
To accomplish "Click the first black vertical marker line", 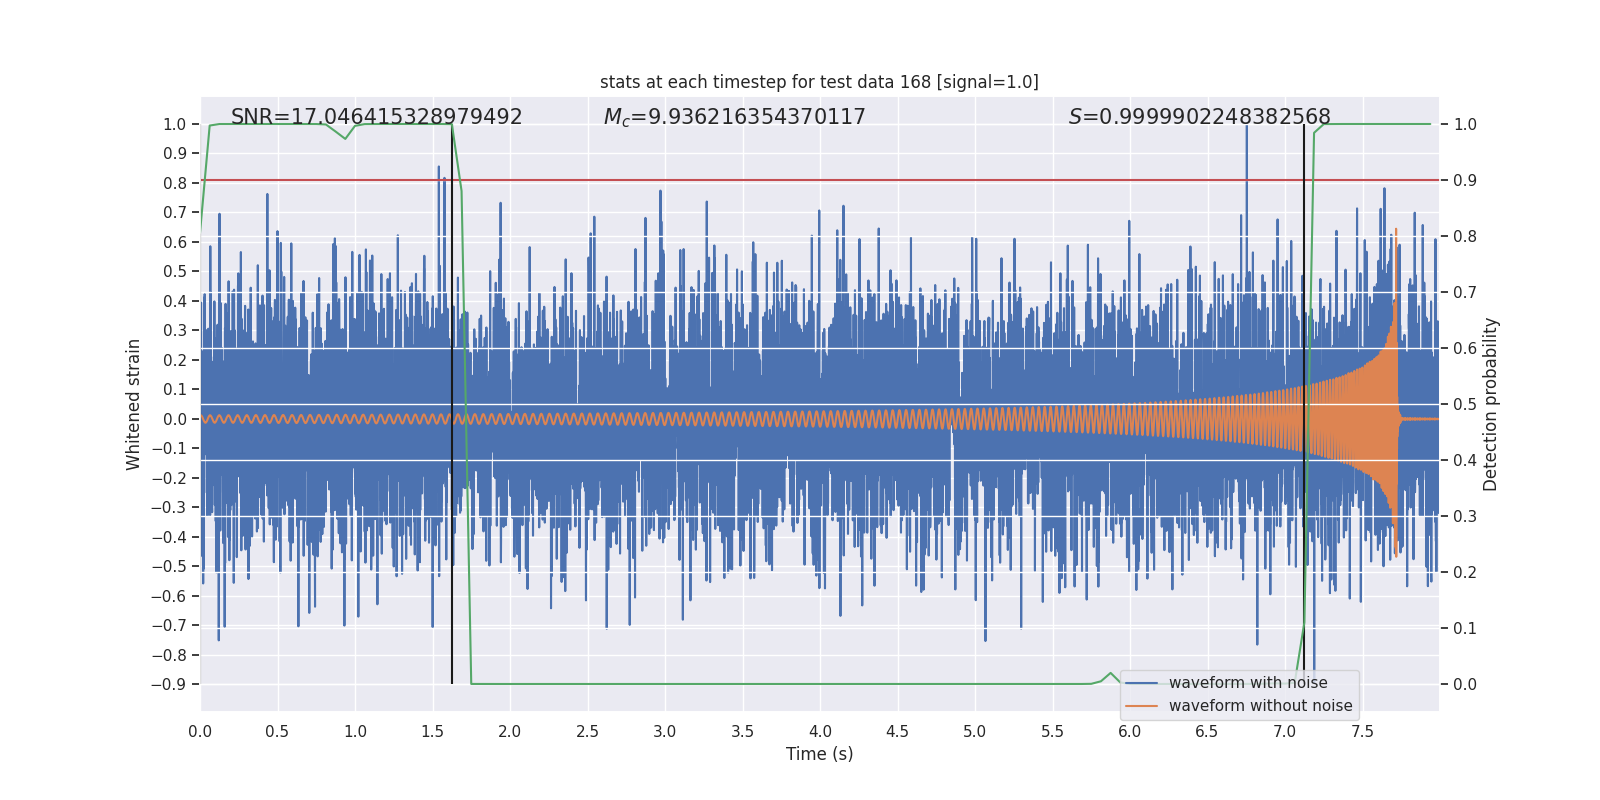I will point(452,404).
